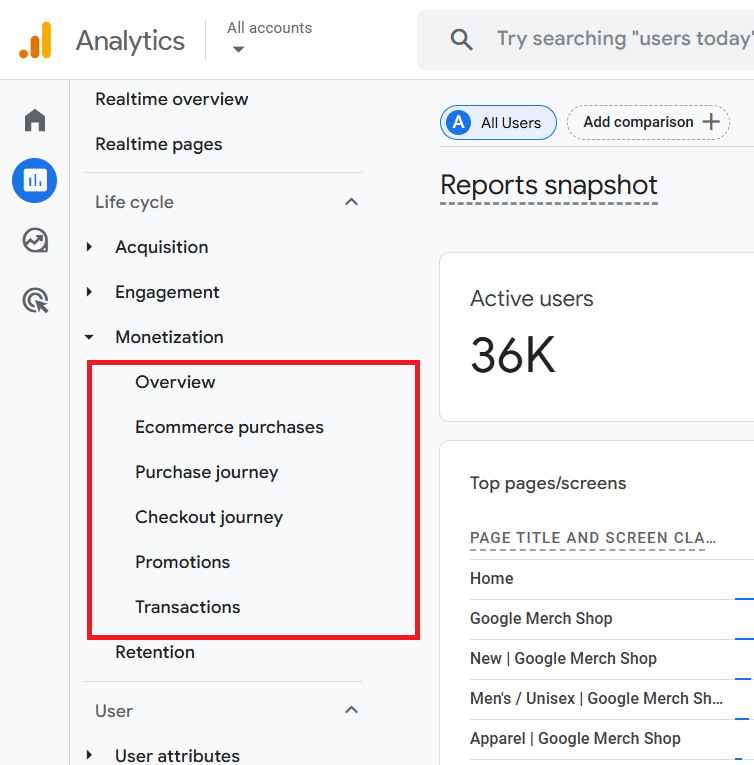Screen dimensions: 754x765
Task: Open the Home icon in sidebar
Action: 35,121
